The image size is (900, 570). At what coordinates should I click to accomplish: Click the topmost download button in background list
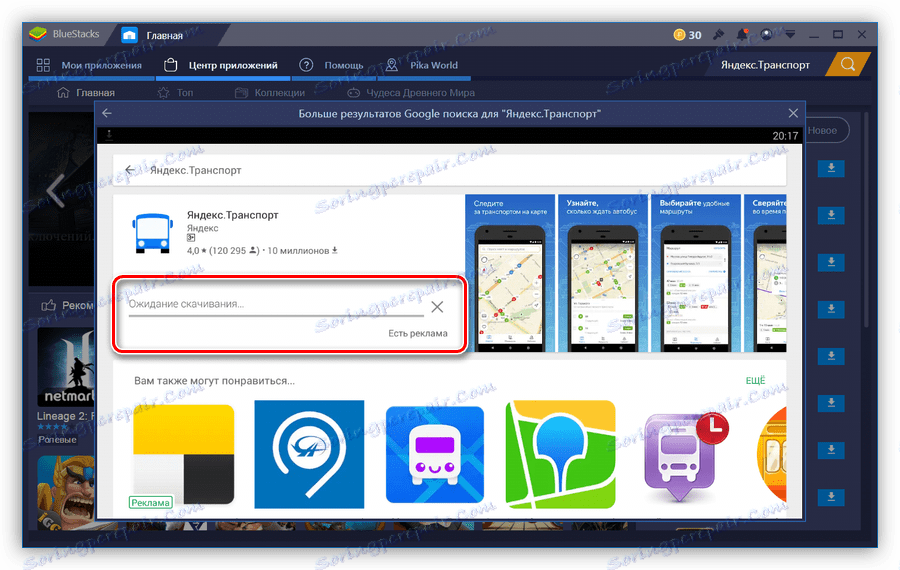(x=831, y=168)
